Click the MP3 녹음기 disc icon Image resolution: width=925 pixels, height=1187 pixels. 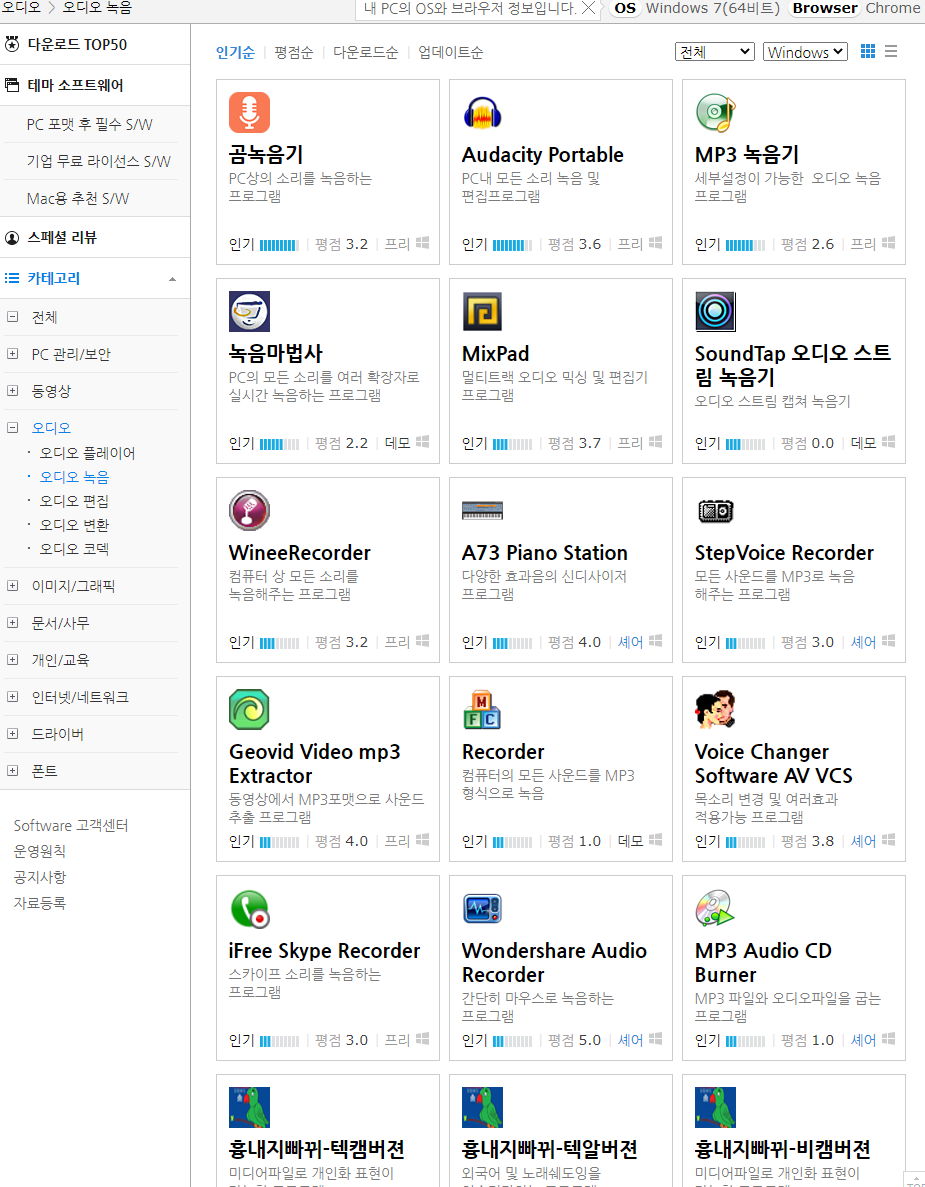715,113
